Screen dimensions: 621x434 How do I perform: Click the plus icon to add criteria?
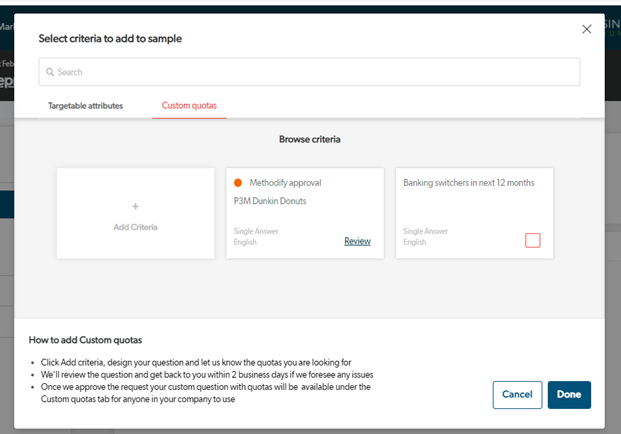(x=135, y=206)
